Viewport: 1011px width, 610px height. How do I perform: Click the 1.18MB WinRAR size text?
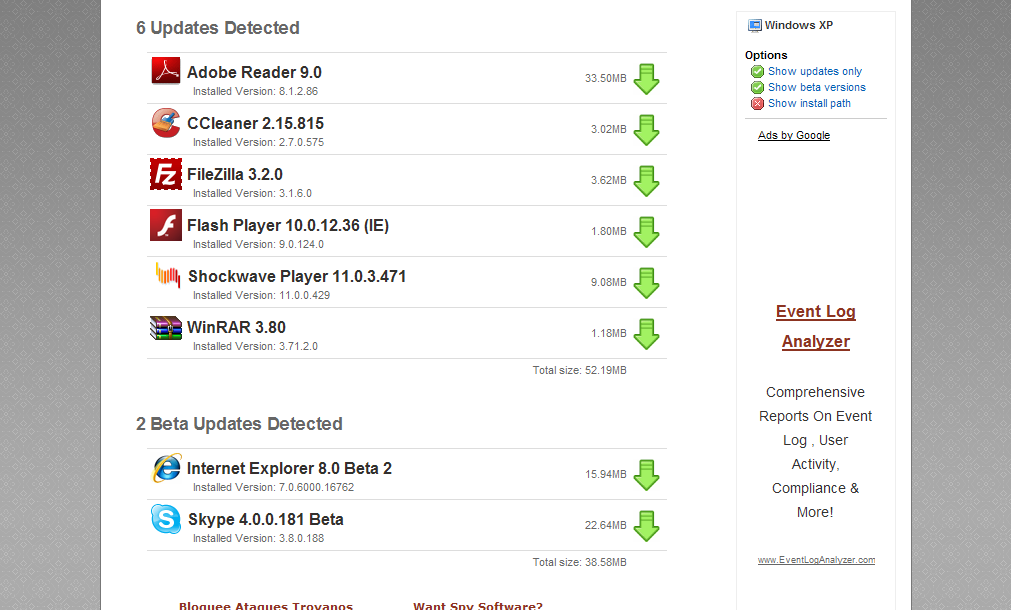click(609, 333)
